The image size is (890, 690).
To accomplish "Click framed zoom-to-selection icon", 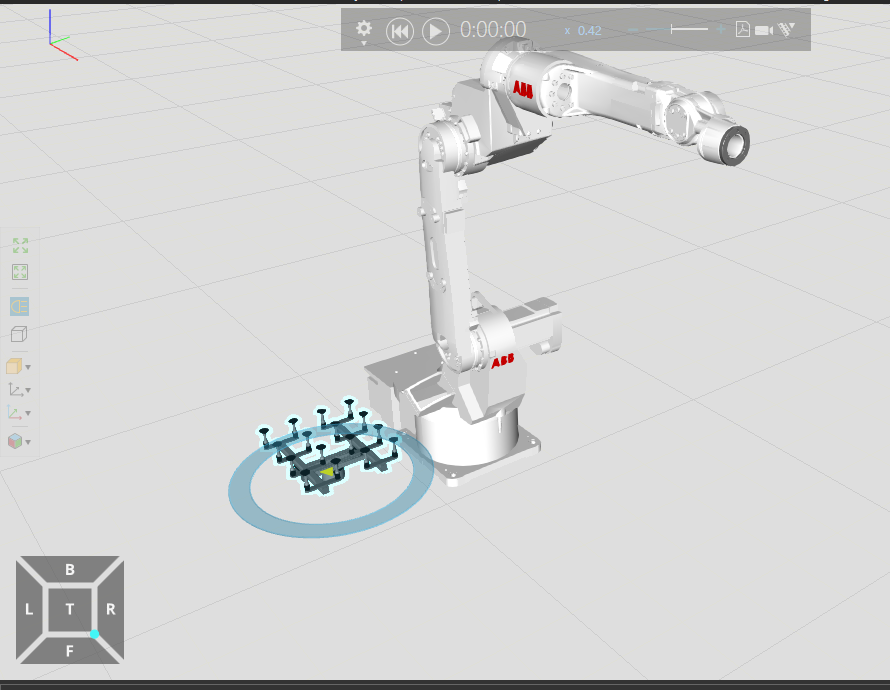I will 20,272.
